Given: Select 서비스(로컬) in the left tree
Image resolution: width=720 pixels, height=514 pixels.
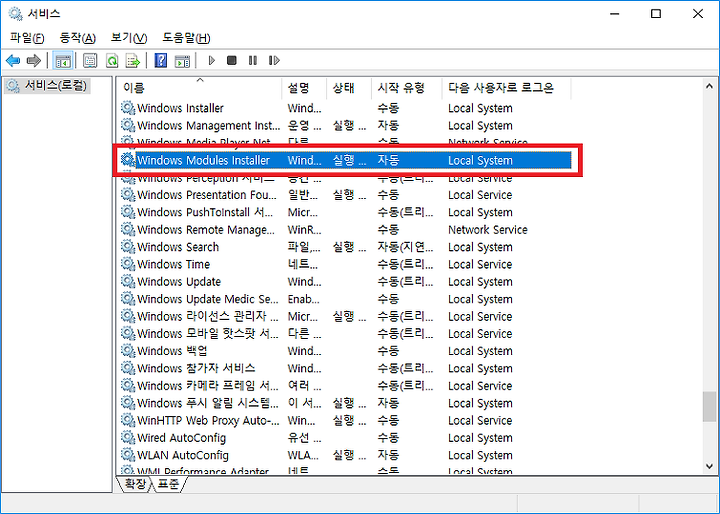Looking at the screenshot, I should 47,85.
